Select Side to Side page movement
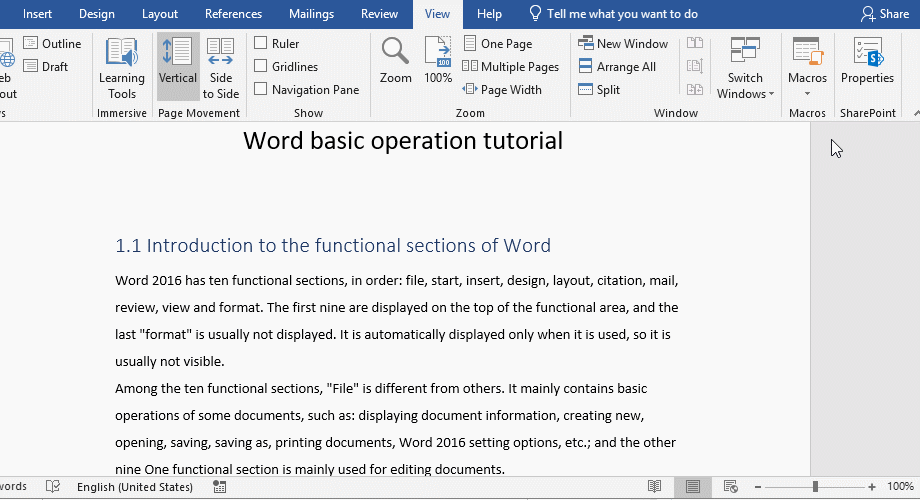 point(221,69)
